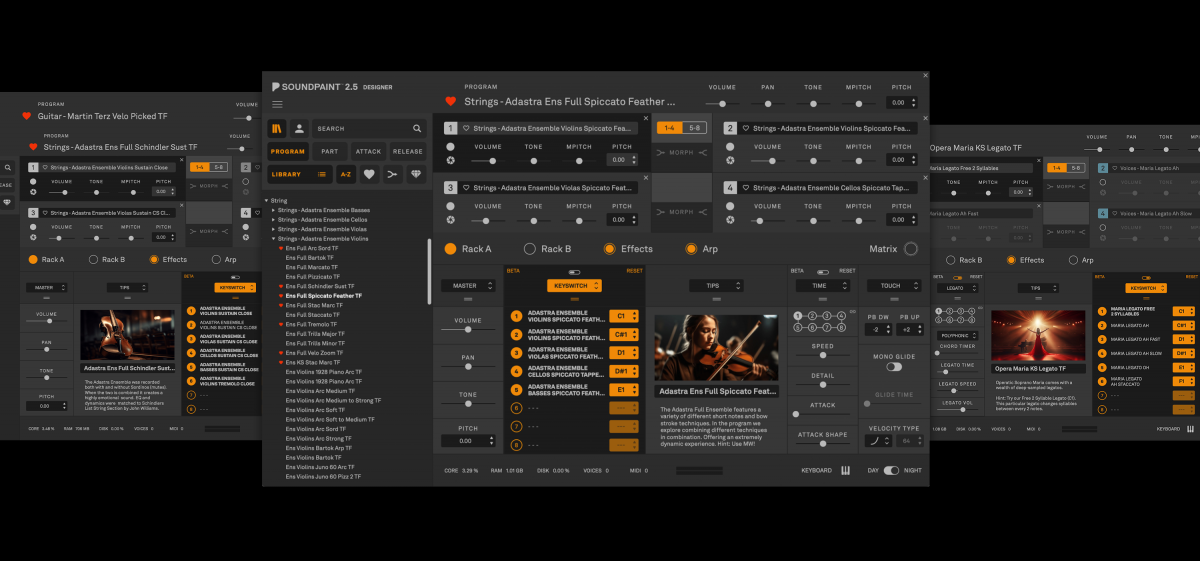Click the diamond filter icon in browser

pos(415,174)
